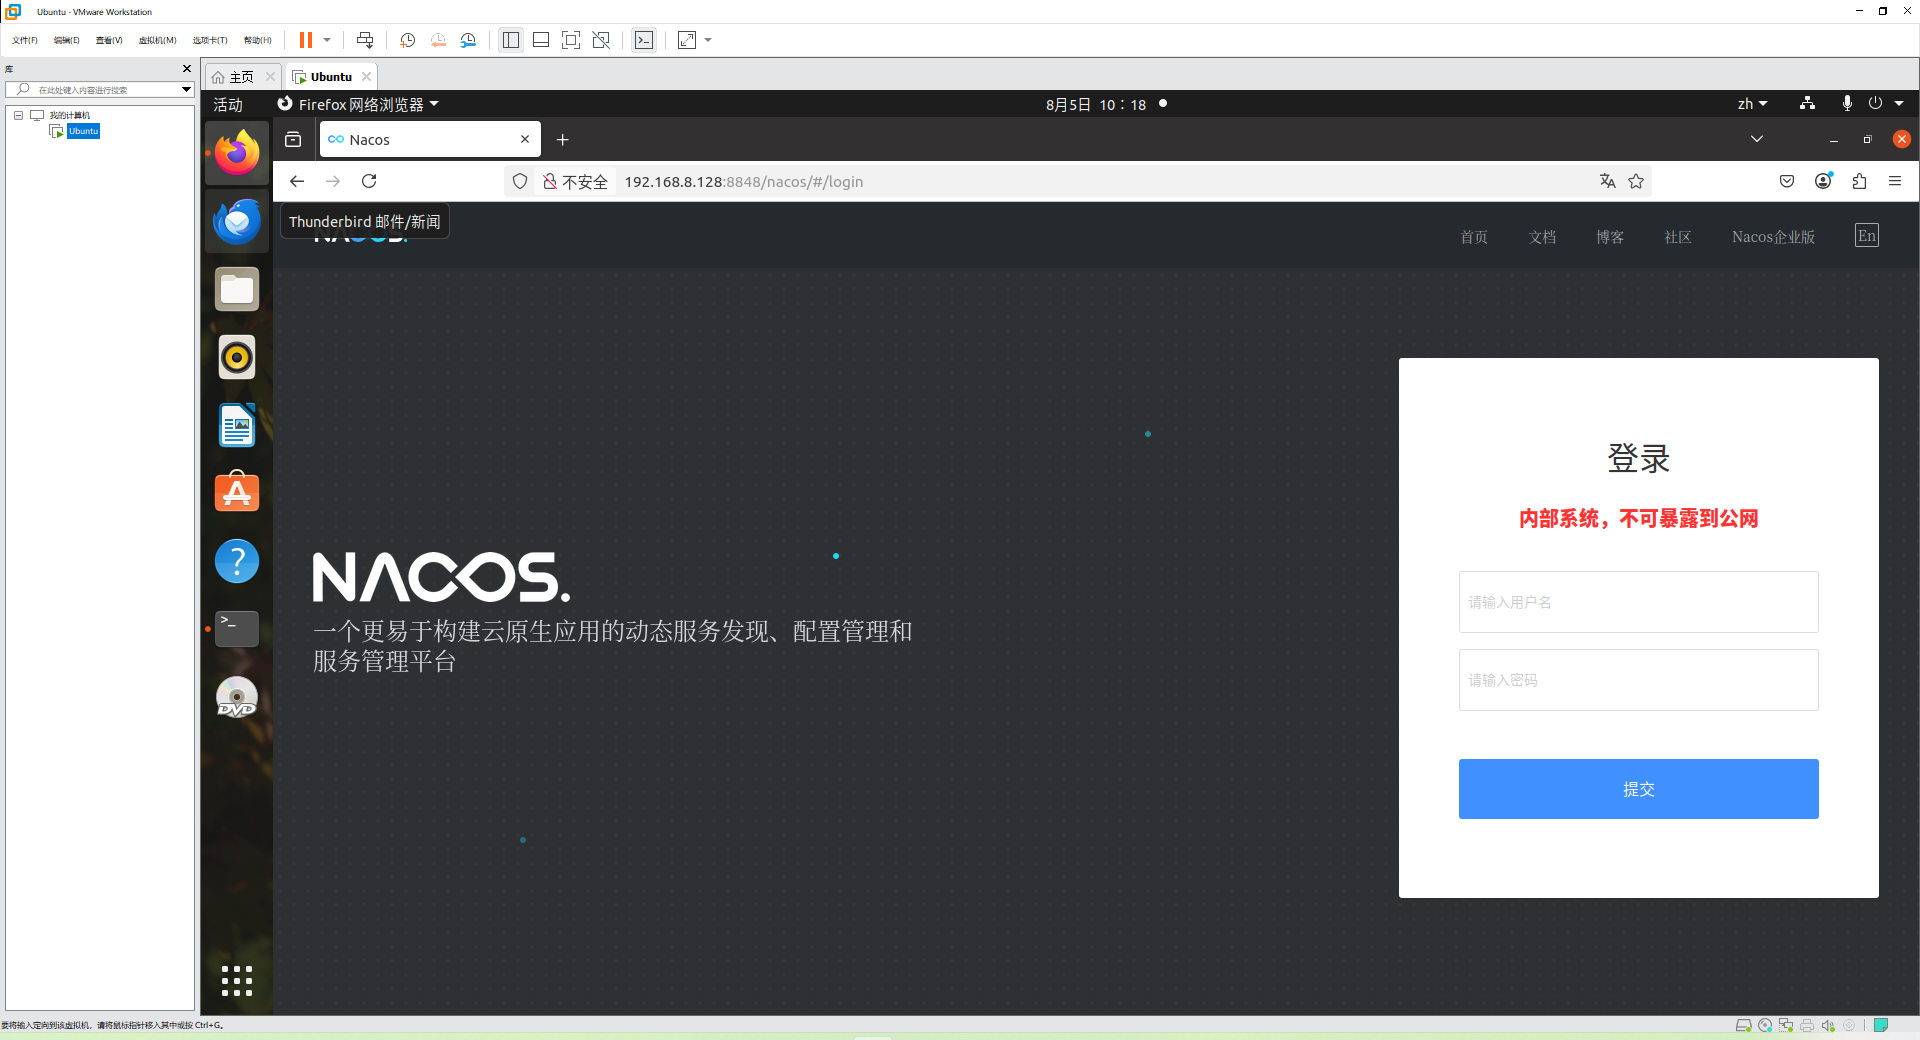
Task: Expand the VMware power options dropdown arrow
Action: click(x=327, y=40)
